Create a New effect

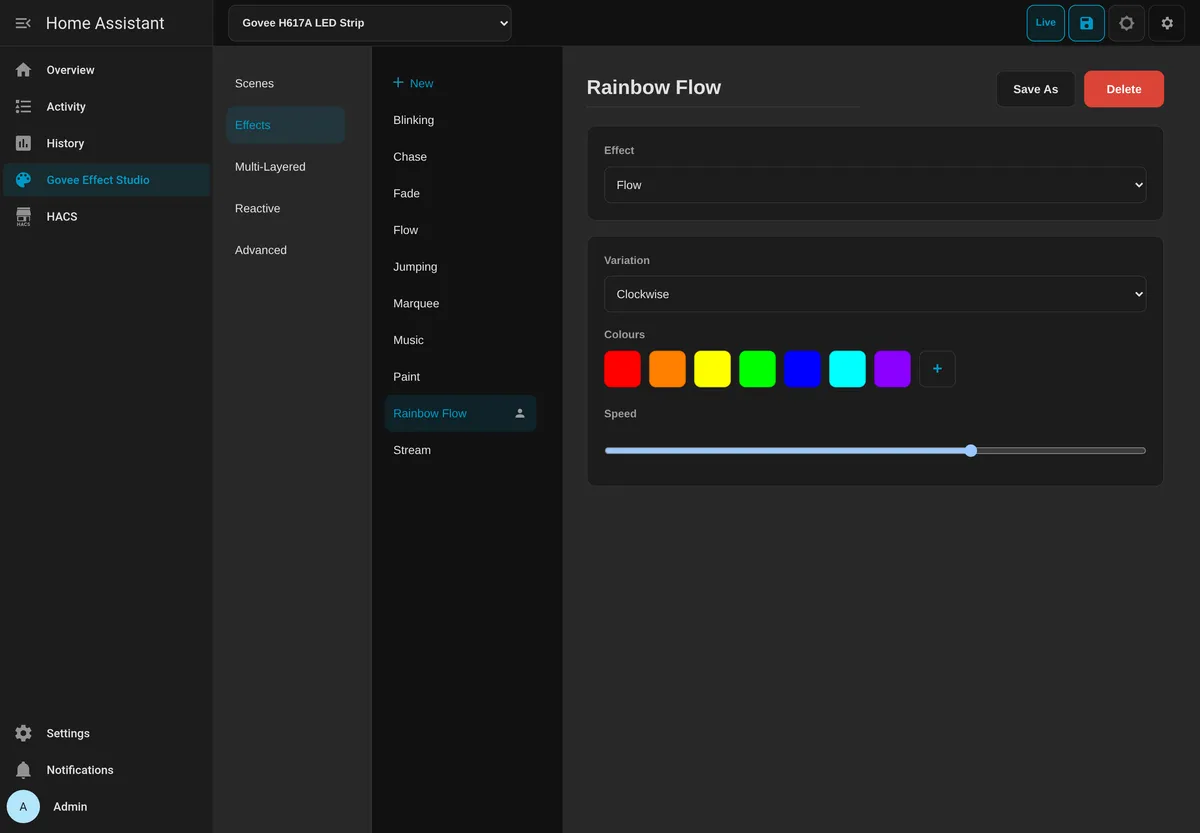[460, 83]
